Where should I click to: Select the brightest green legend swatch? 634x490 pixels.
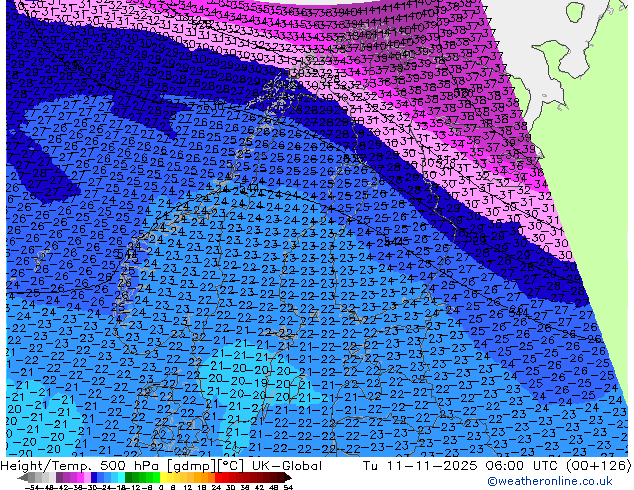(156, 478)
